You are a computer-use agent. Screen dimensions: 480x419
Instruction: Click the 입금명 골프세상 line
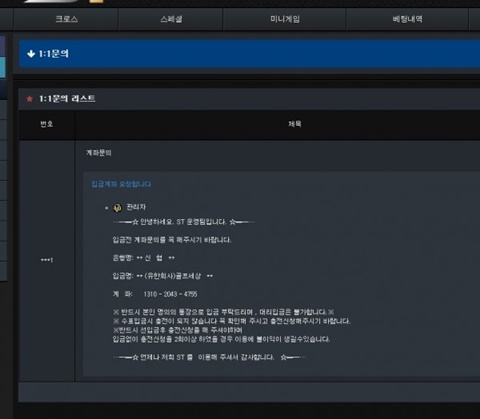pos(163,276)
